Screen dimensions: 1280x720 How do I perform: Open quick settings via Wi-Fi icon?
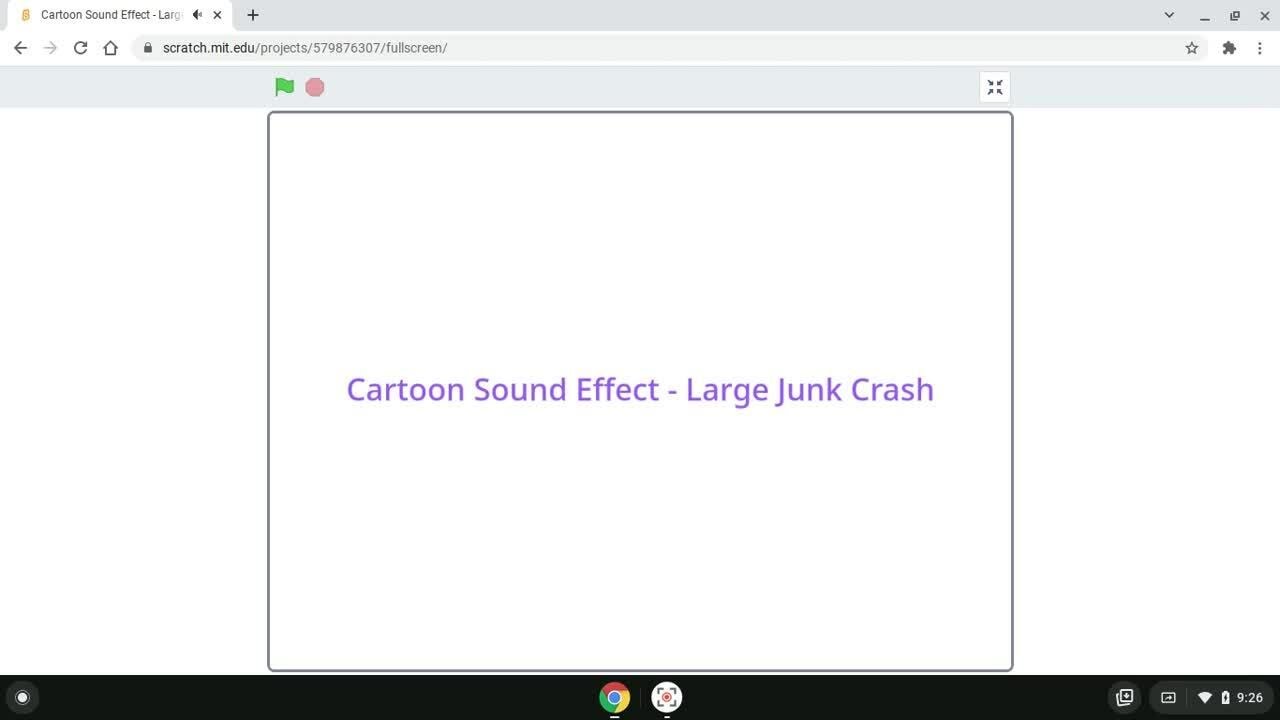[1205, 697]
